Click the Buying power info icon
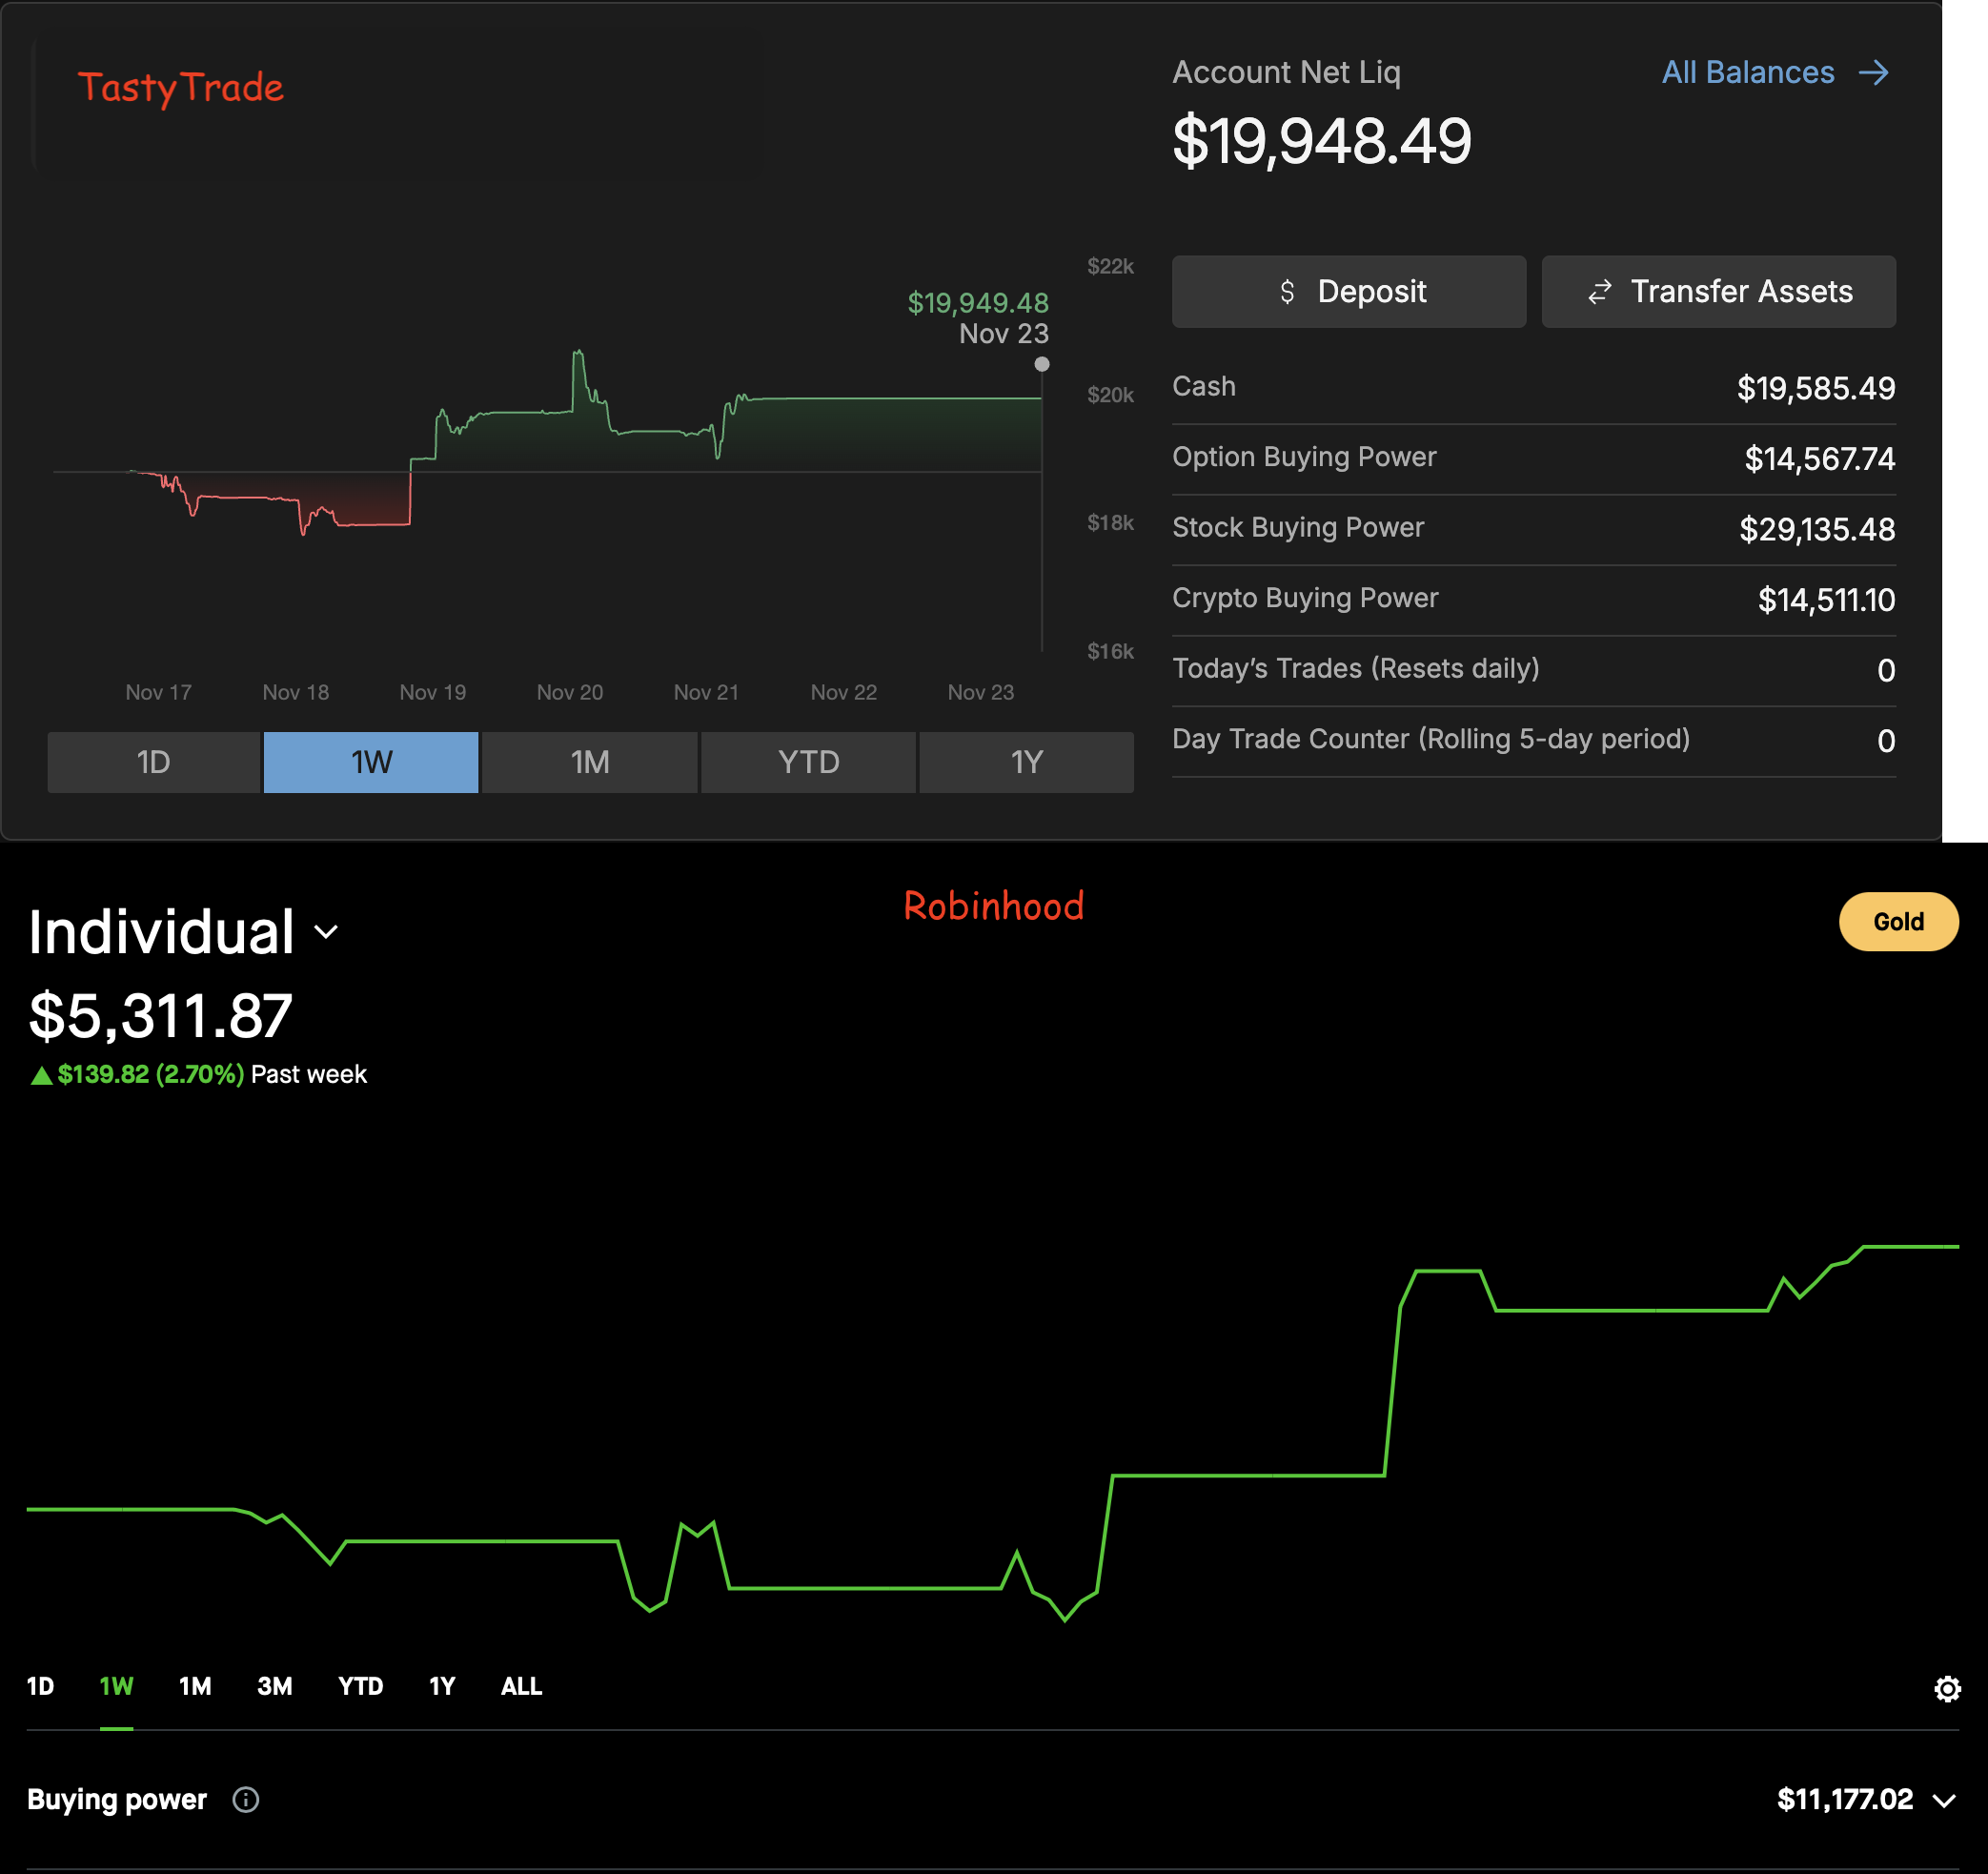 tap(246, 1800)
